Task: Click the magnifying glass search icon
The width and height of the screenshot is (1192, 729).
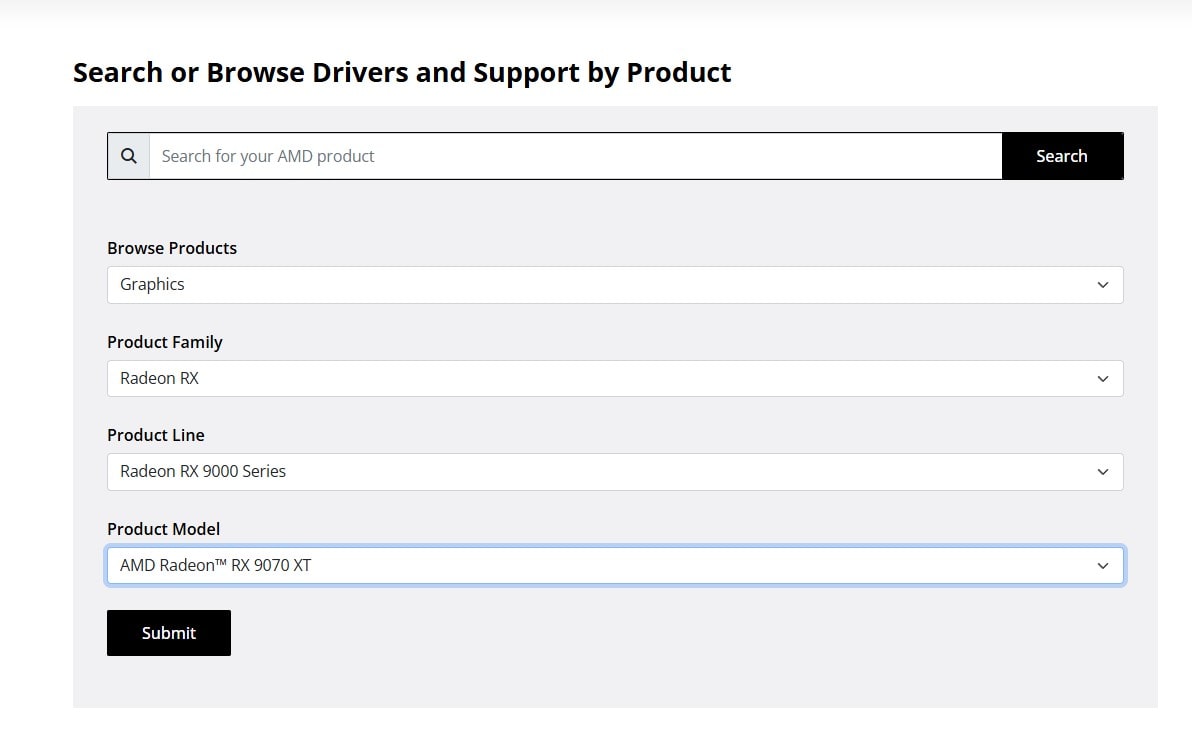Action: click(x=129, y=156)
